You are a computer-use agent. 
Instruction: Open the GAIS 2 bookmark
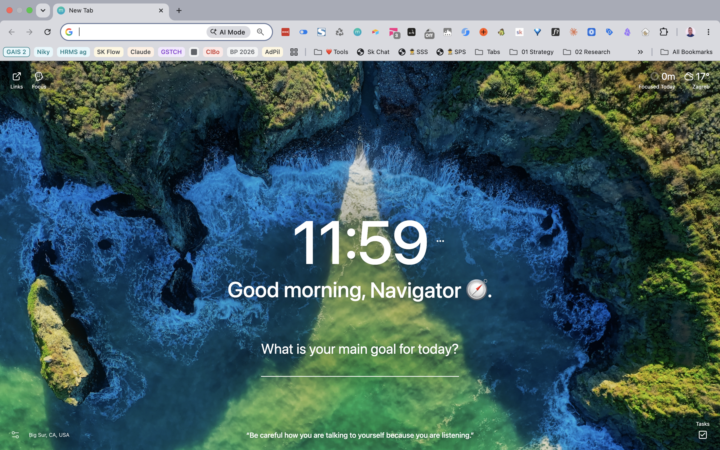click(x=17, y=52)
